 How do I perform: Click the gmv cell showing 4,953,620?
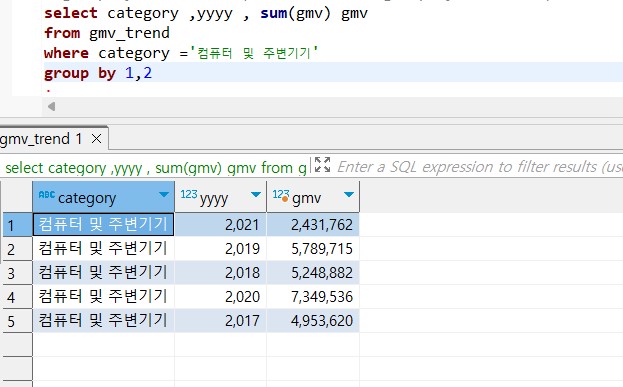click(313, 320)
